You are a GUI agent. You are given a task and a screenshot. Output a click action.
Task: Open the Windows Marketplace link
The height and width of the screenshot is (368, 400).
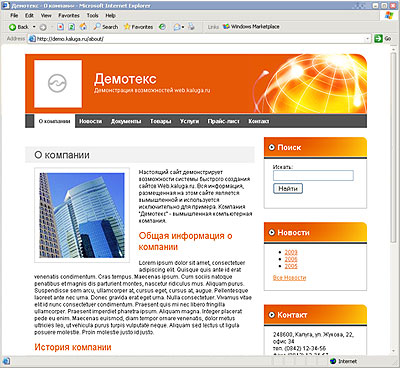tap(251, 27)
